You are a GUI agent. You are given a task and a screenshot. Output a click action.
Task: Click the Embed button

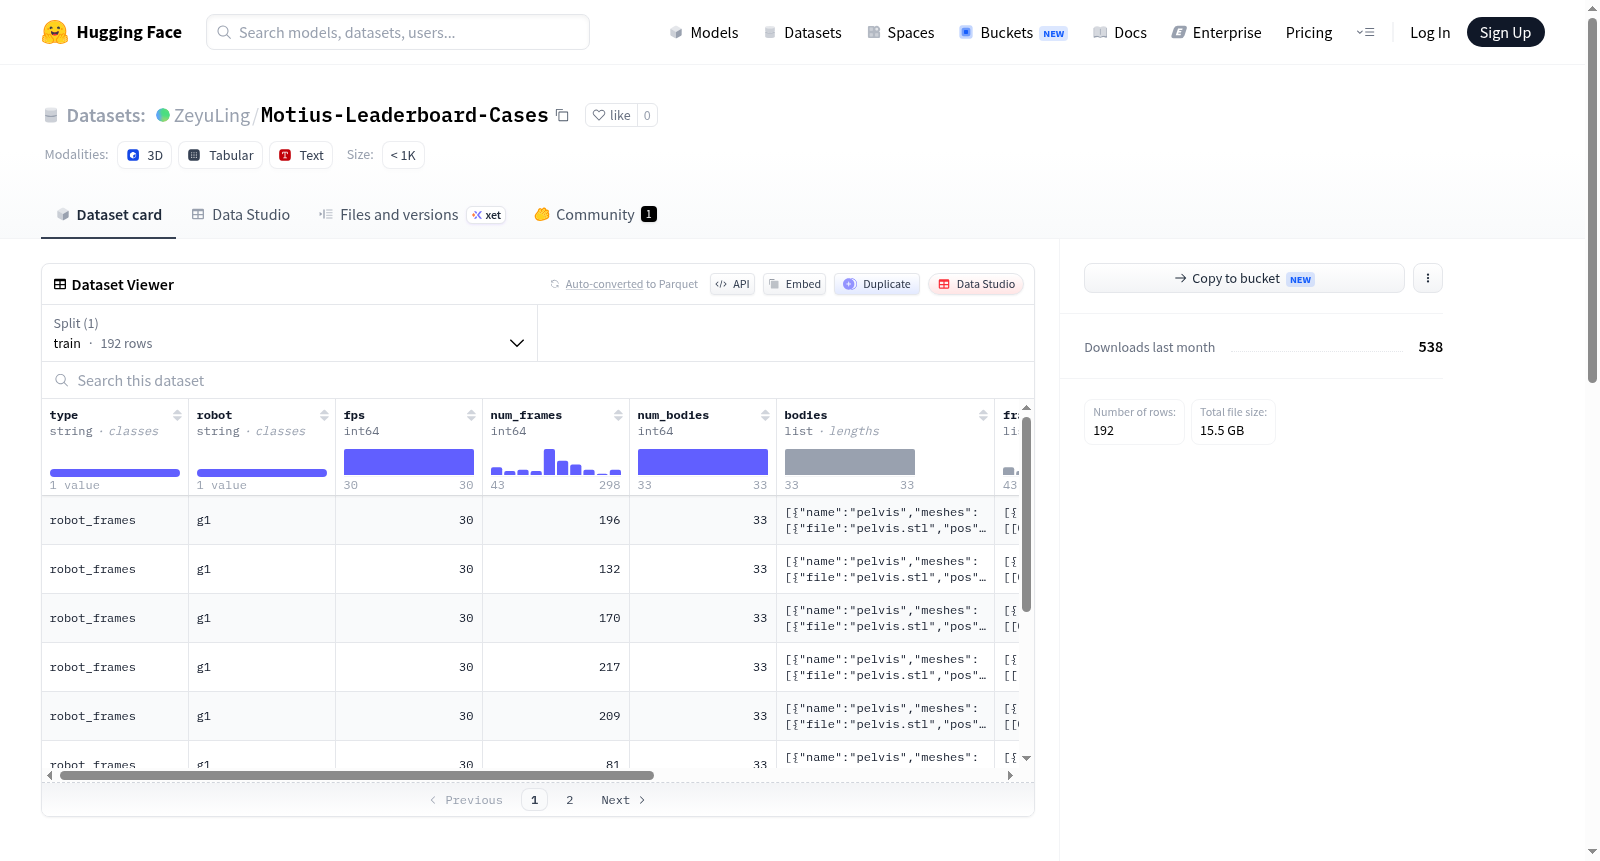click(794, 284)
